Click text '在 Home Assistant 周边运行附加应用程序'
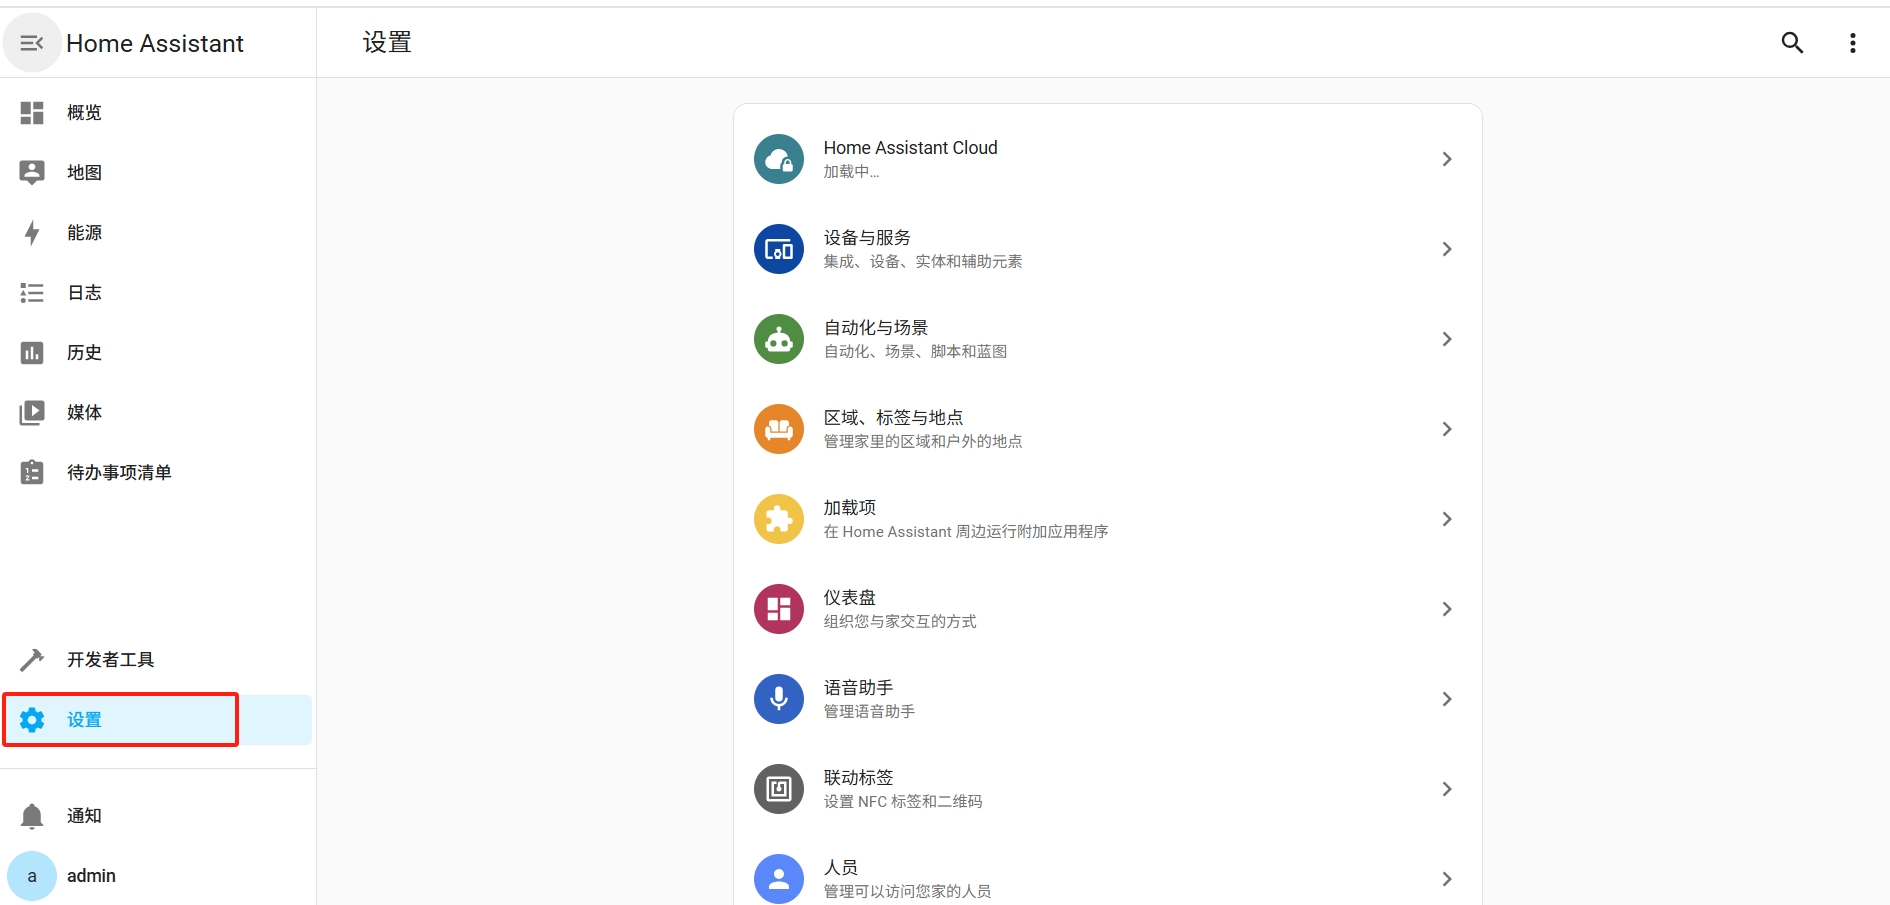This screenshot has width=1890, height=905. click(x=966, y=532)
